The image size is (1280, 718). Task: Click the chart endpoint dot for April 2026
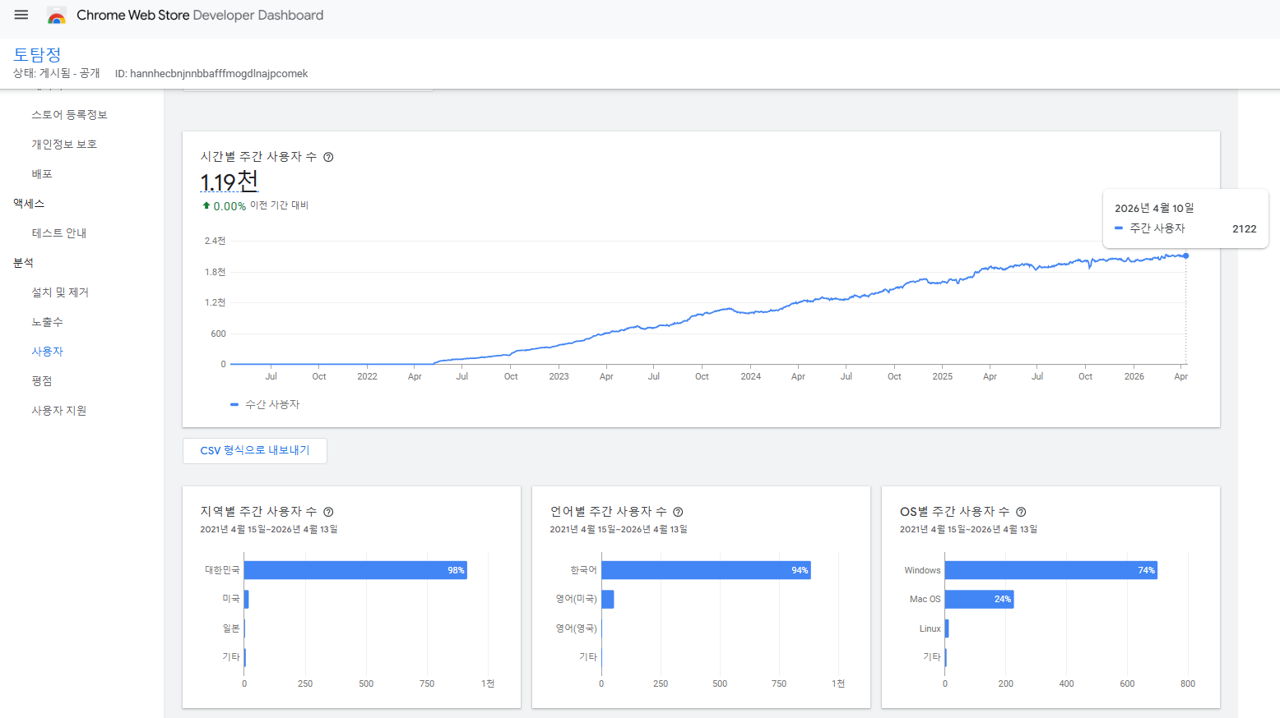[1186, 256]
